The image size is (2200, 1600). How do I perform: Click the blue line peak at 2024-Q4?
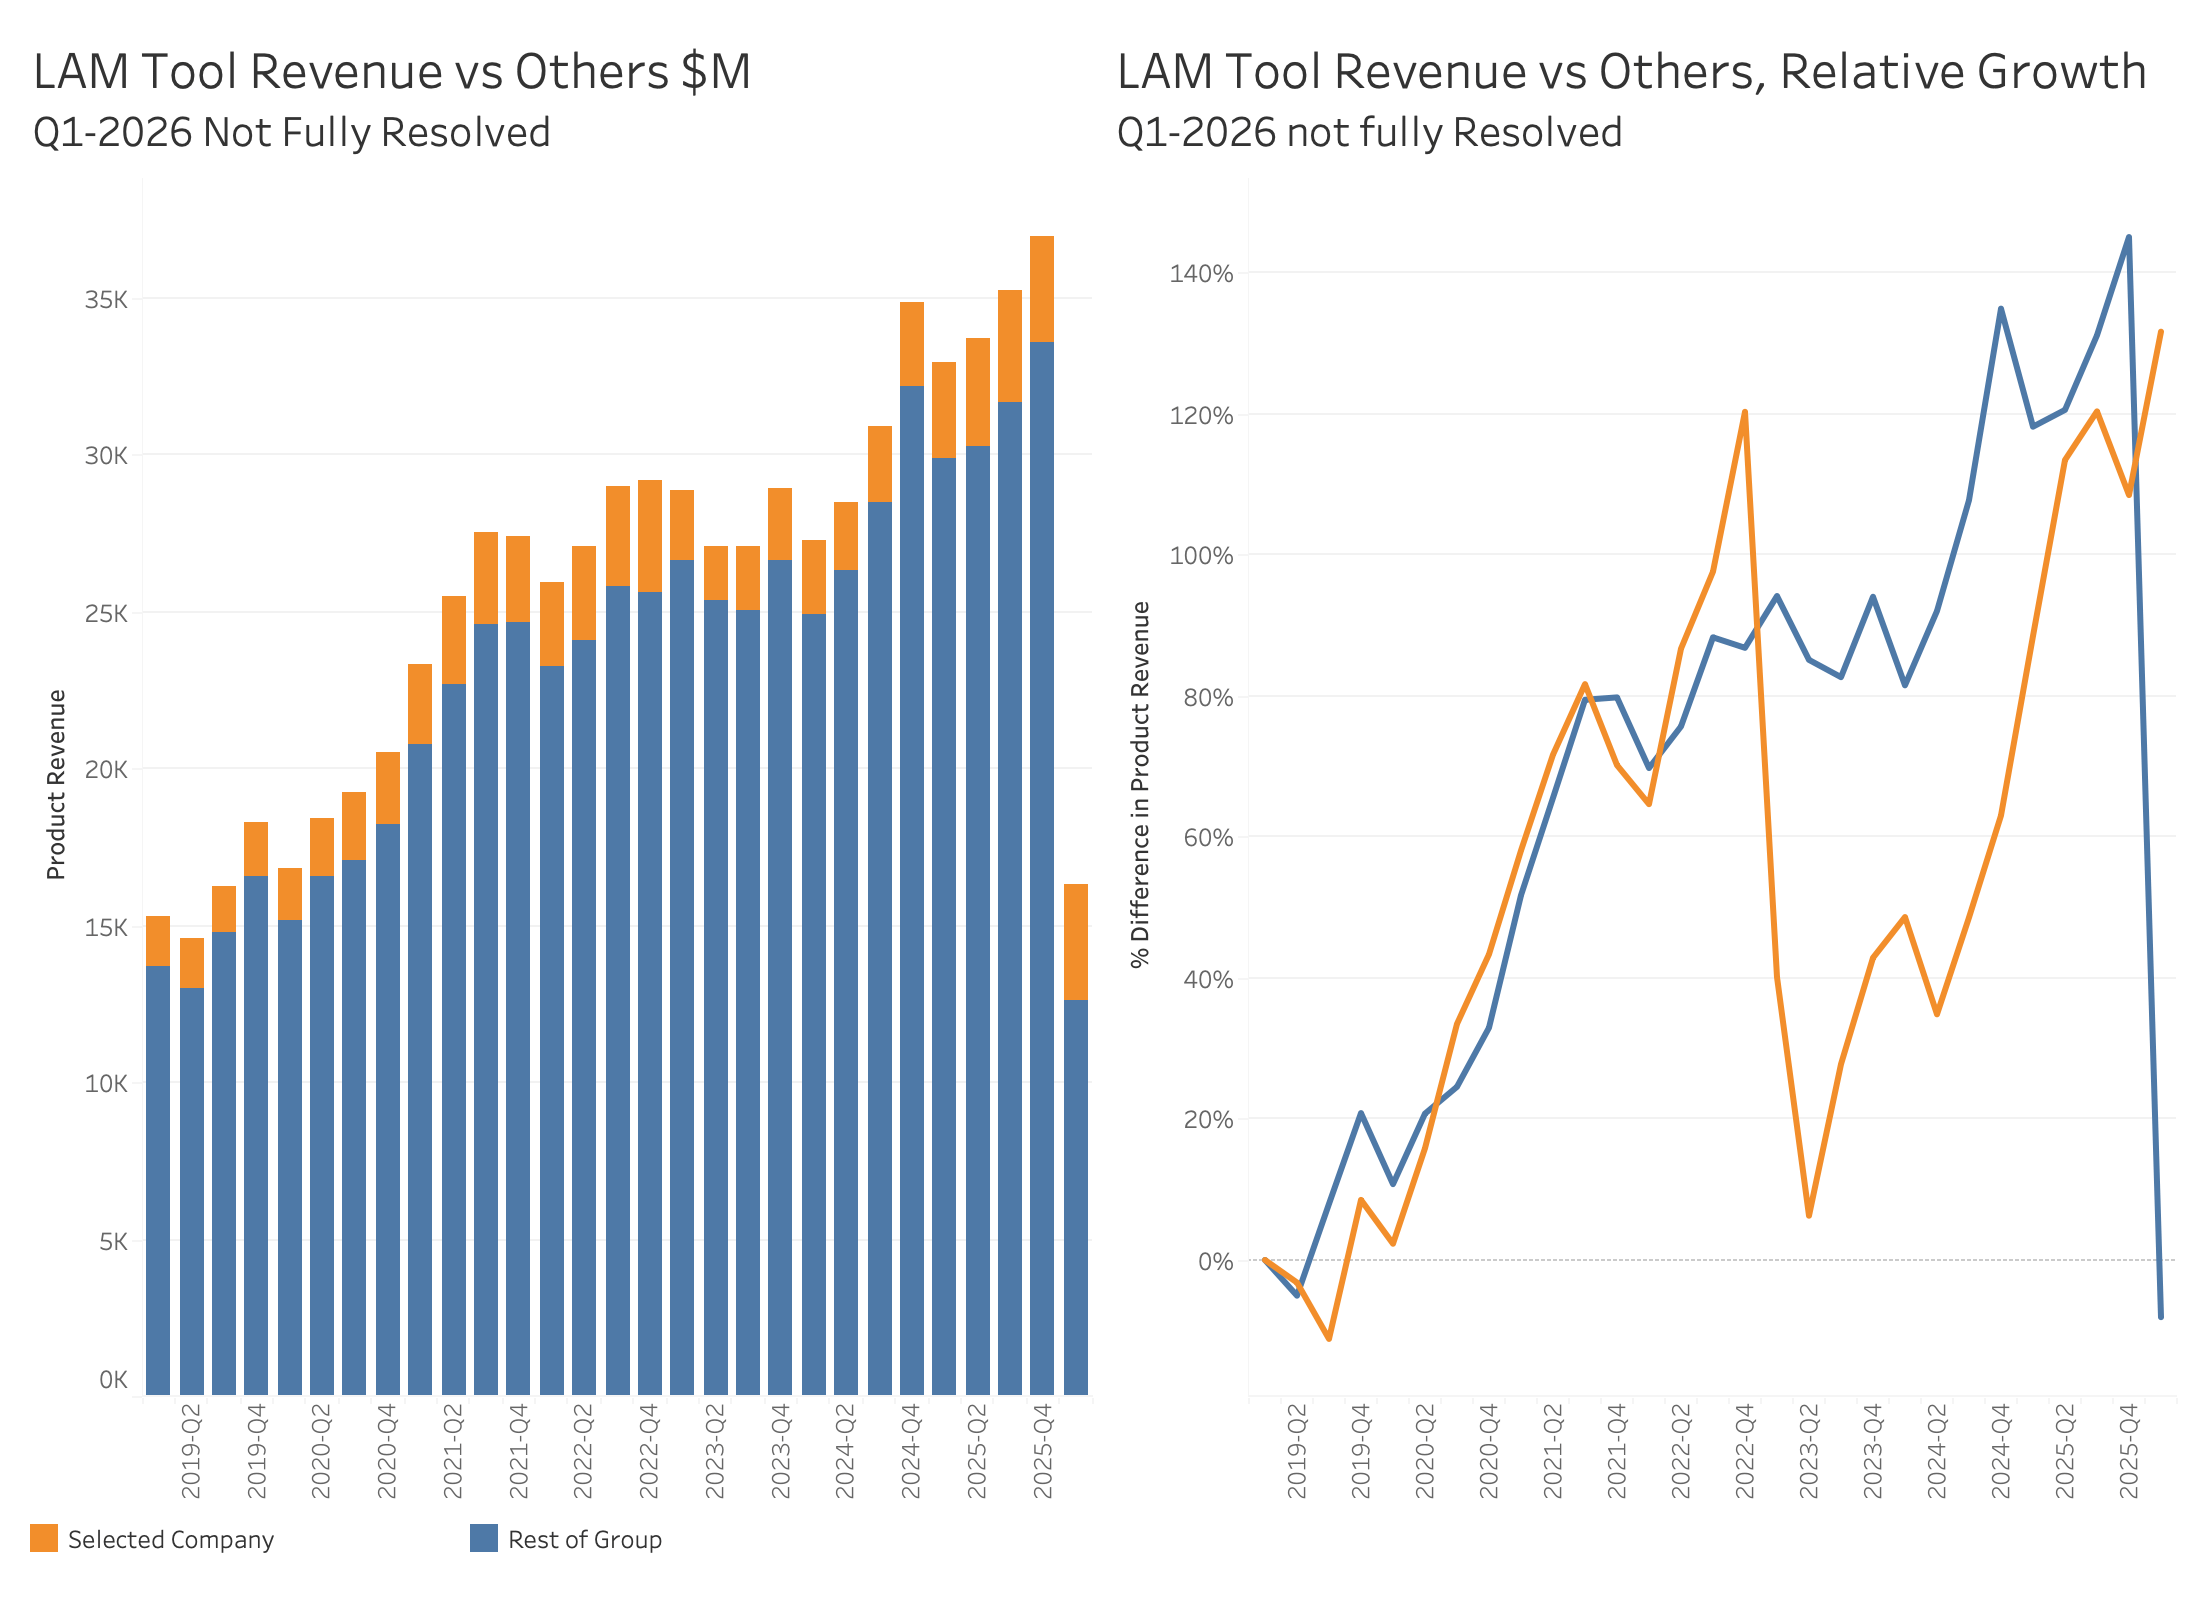2001,309
